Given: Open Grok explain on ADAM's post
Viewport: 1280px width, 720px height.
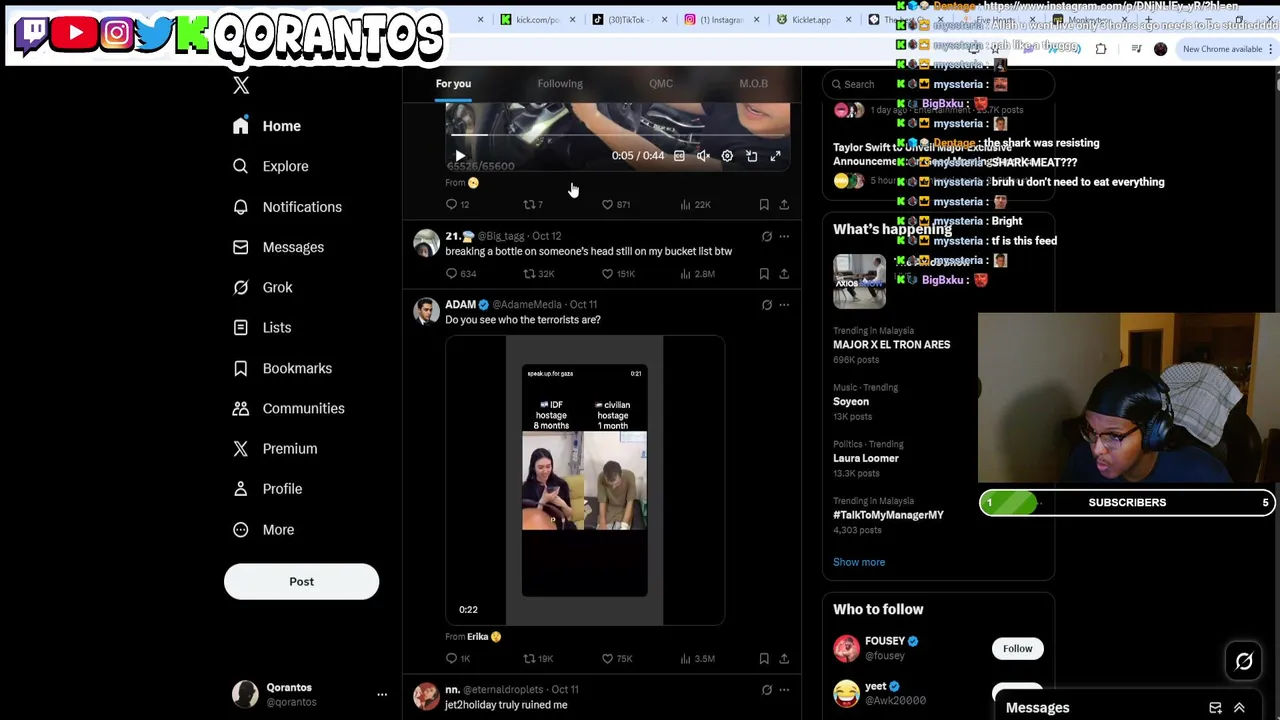Looking at the screenshot, I should [767, 305].
